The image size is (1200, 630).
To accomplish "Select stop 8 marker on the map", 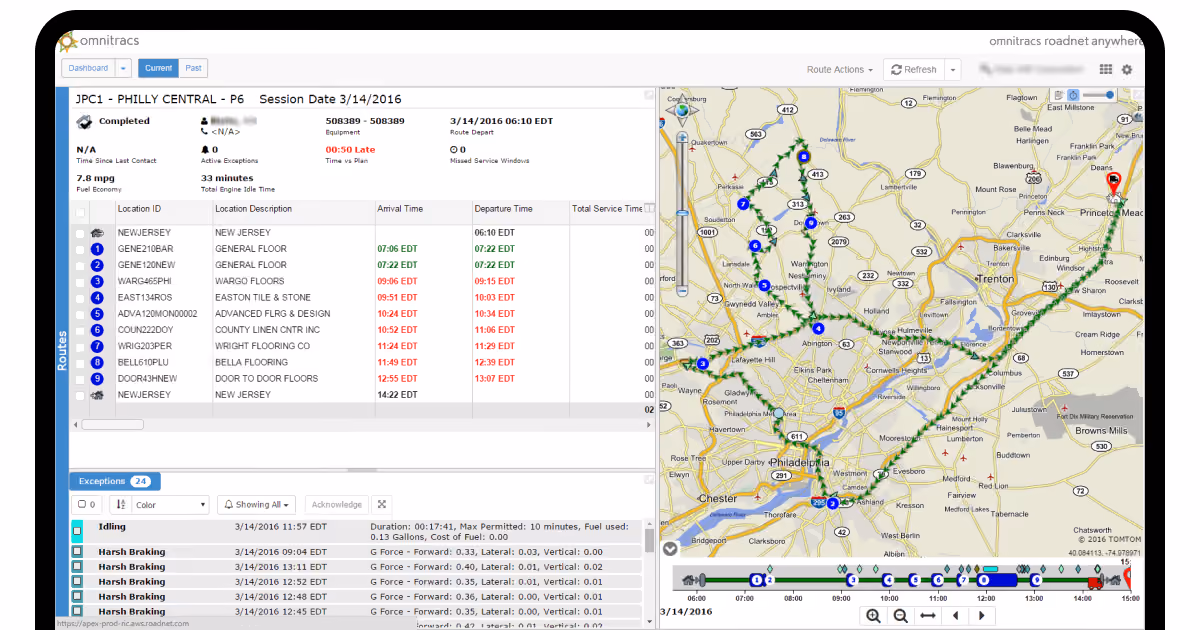I will click(803, 156).
